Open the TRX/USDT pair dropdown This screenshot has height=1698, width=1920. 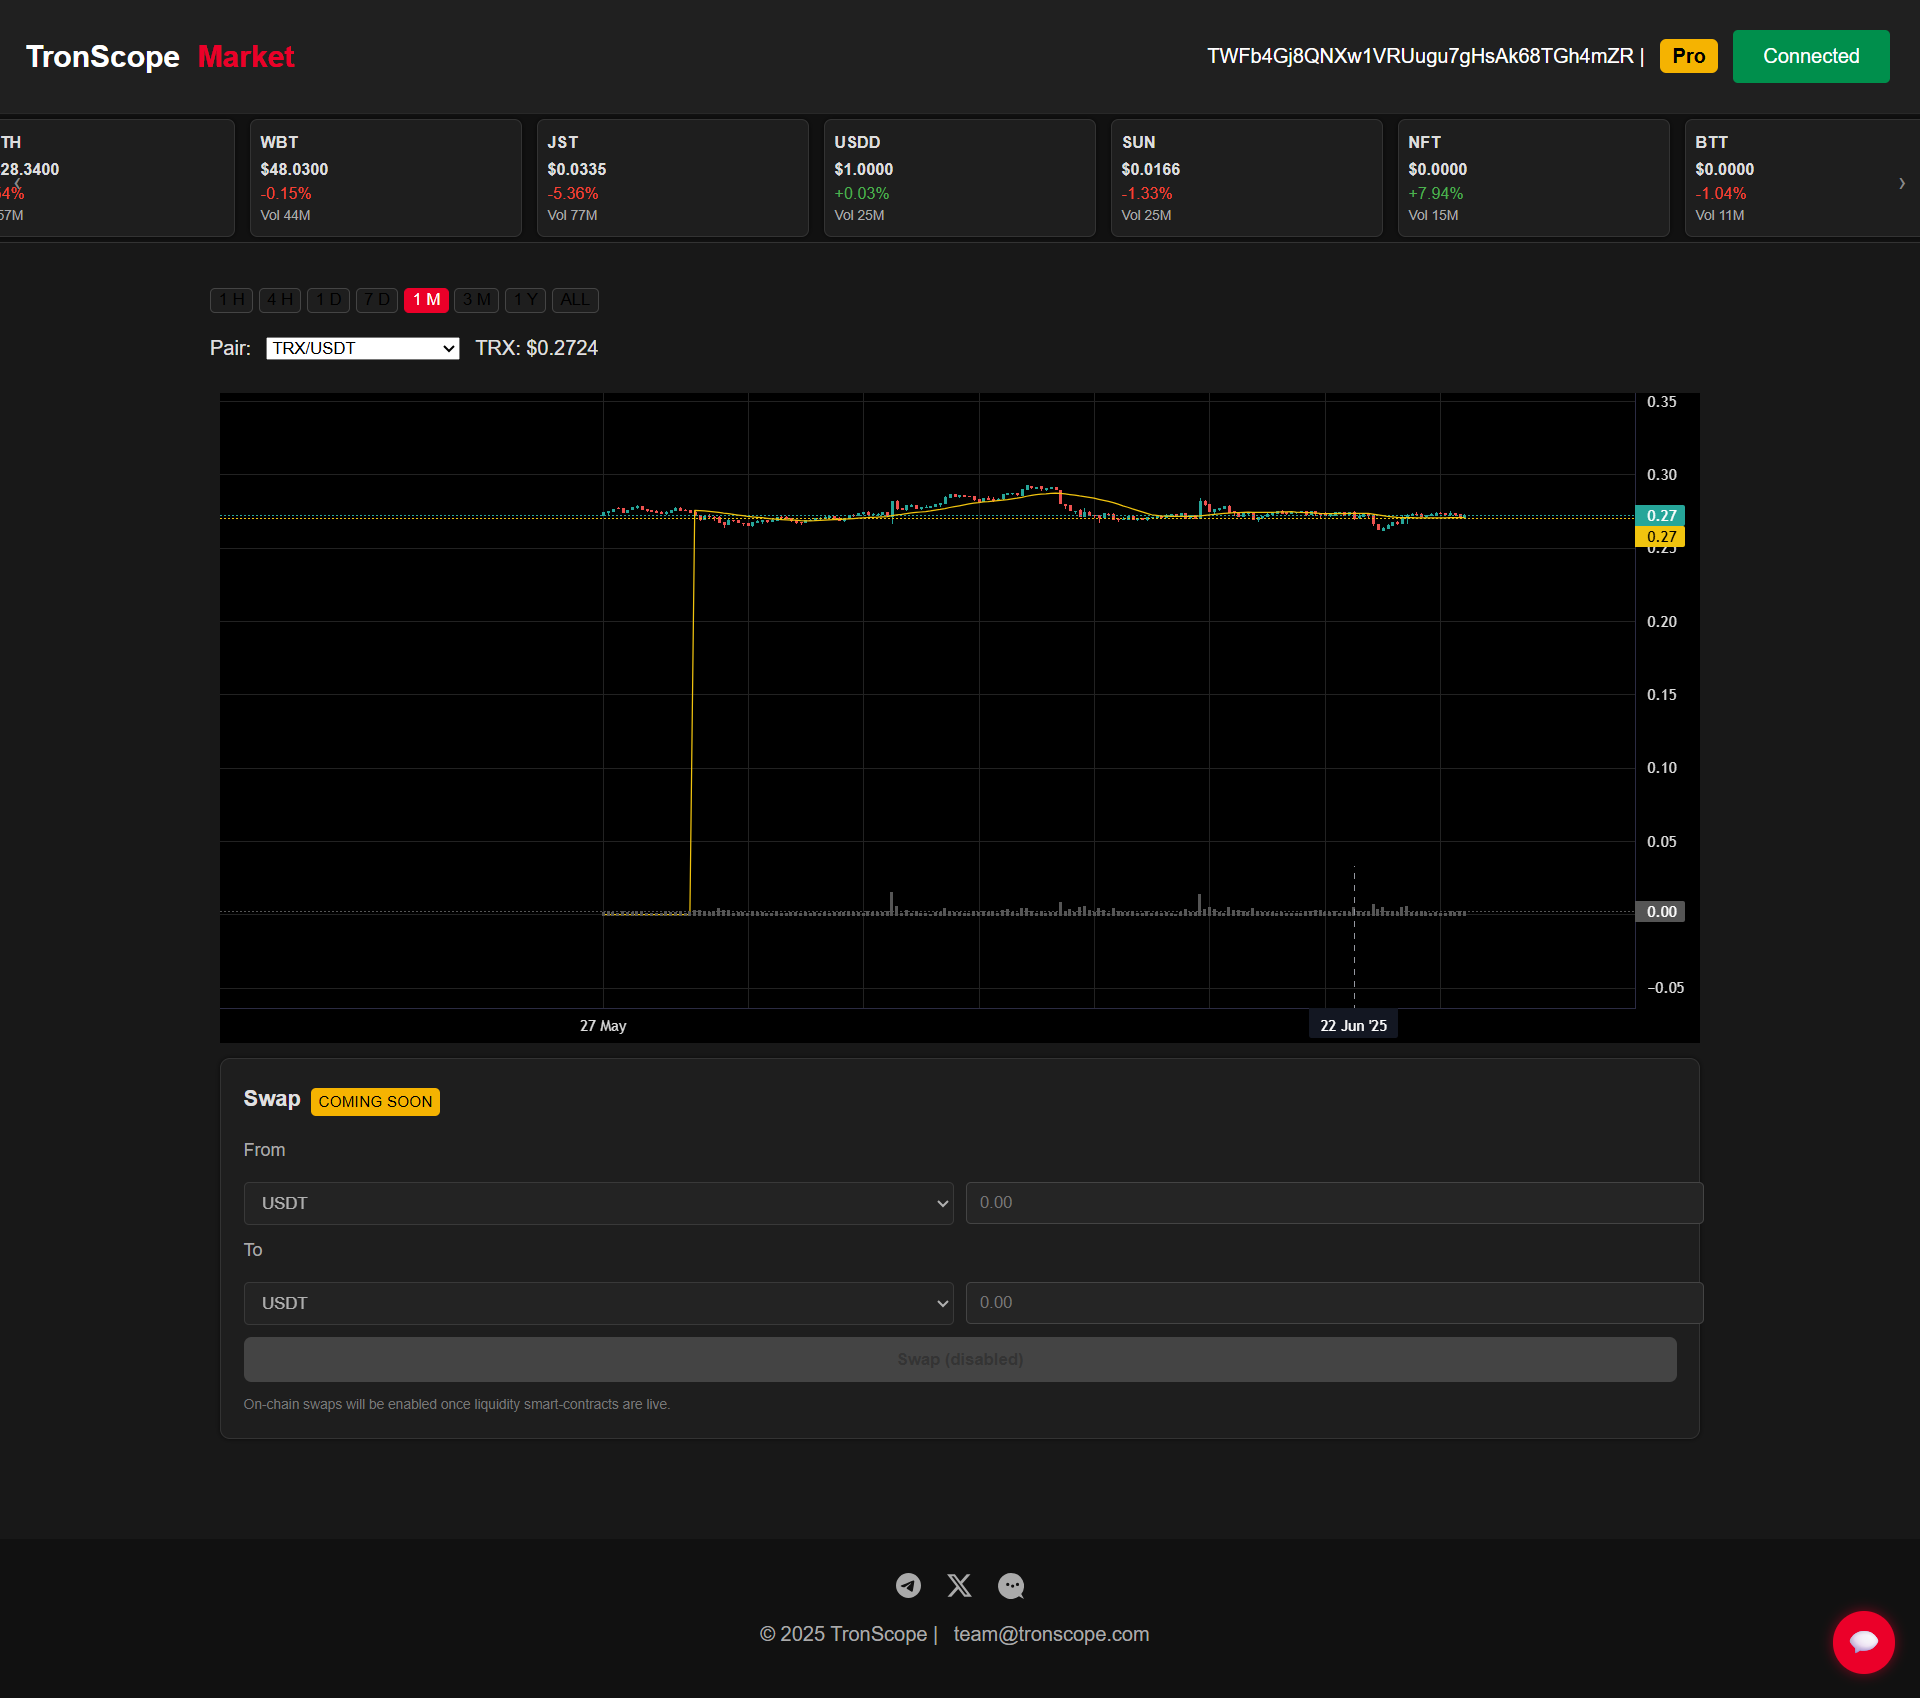(362, 348)
